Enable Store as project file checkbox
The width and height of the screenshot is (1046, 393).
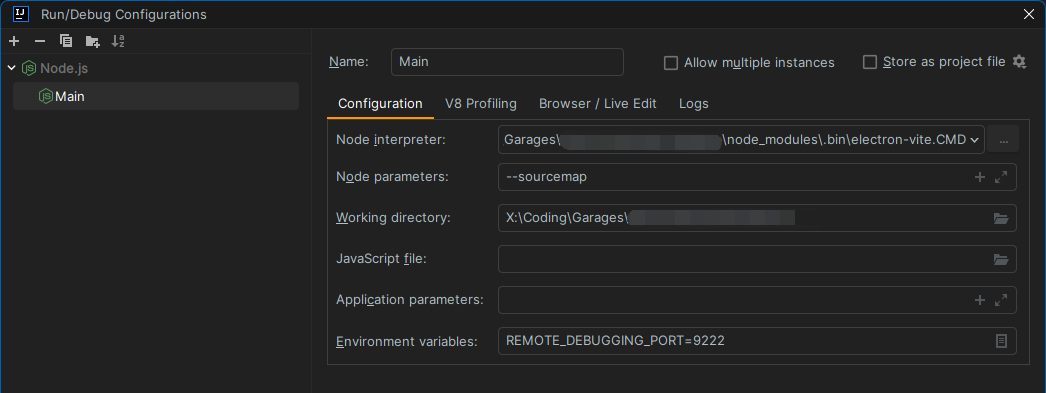click(x=869, y=62)
